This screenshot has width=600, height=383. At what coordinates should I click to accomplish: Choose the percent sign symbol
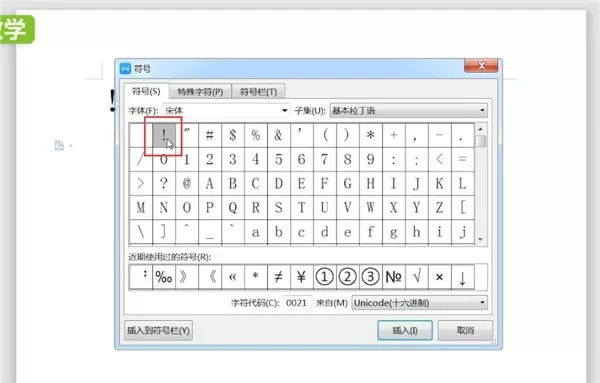256,135
